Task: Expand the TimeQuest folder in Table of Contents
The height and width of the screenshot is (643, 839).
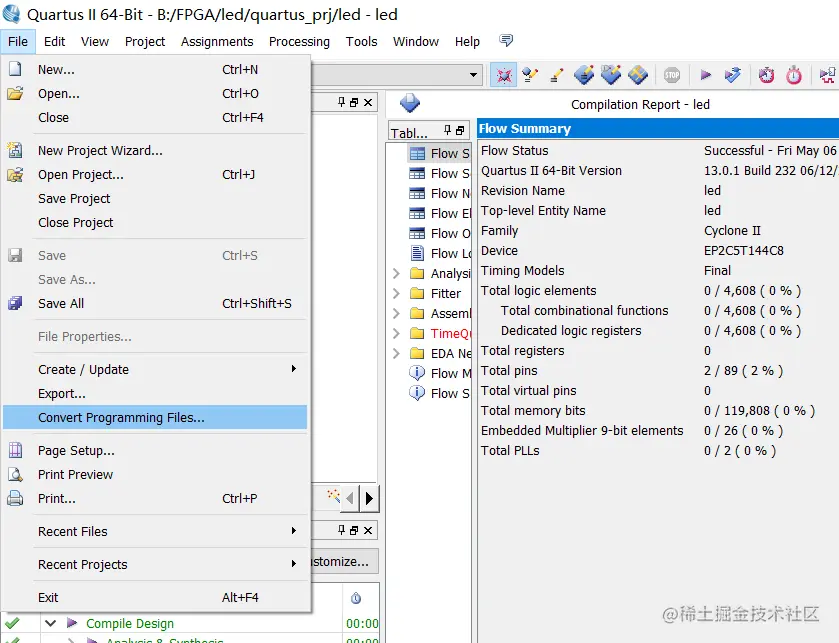Action: coord(396,333)
